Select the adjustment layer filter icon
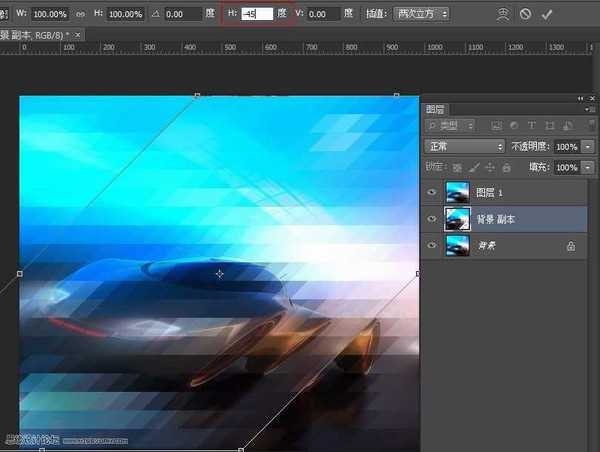600x452 pixels. [x=513, y=125]
